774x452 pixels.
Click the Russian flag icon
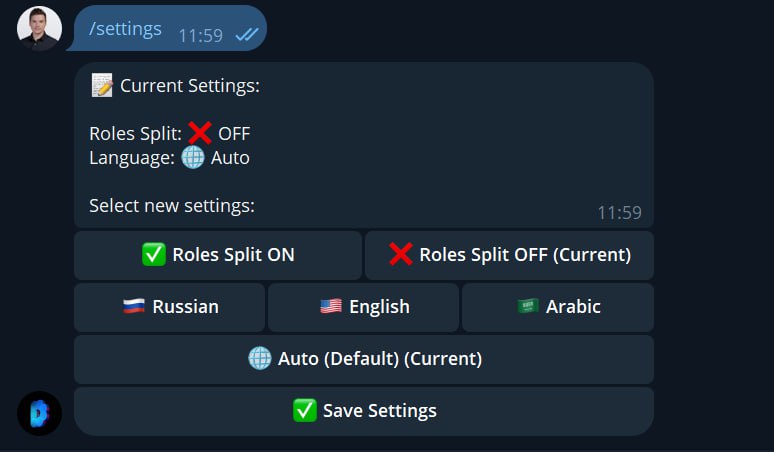coord(134,306)
